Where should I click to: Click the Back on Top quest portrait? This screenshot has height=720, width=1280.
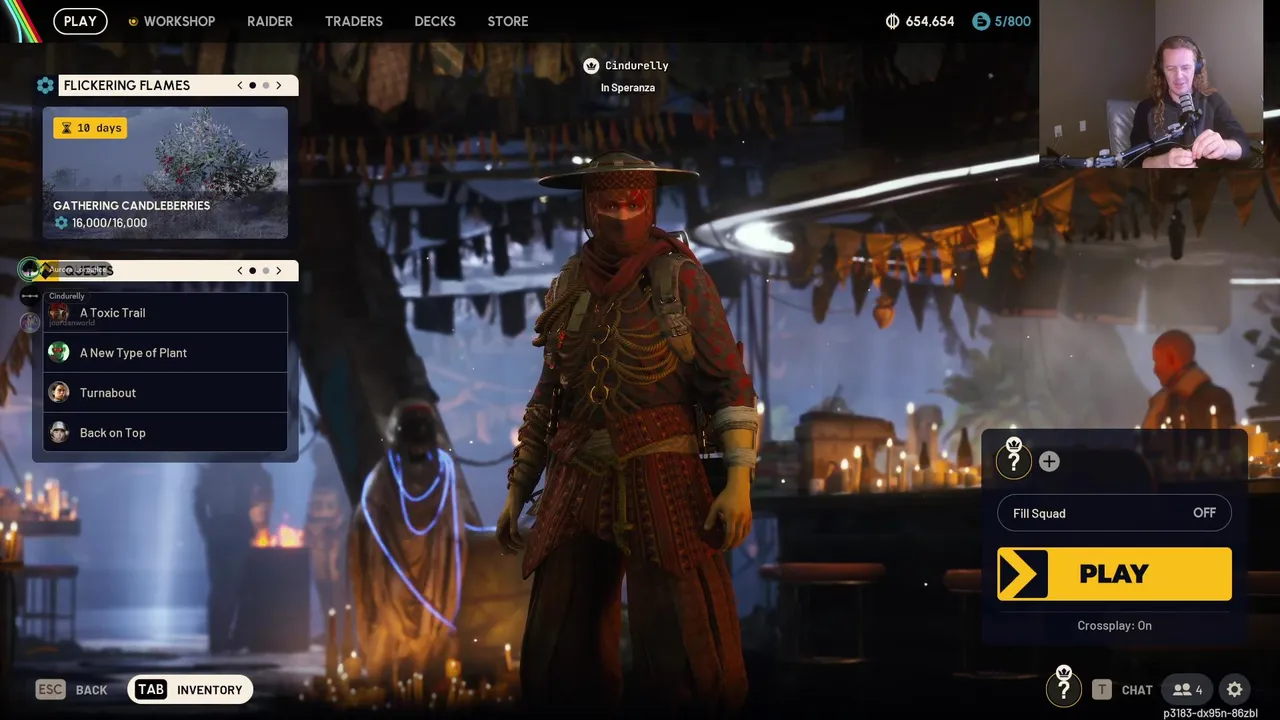pos(59,432)
